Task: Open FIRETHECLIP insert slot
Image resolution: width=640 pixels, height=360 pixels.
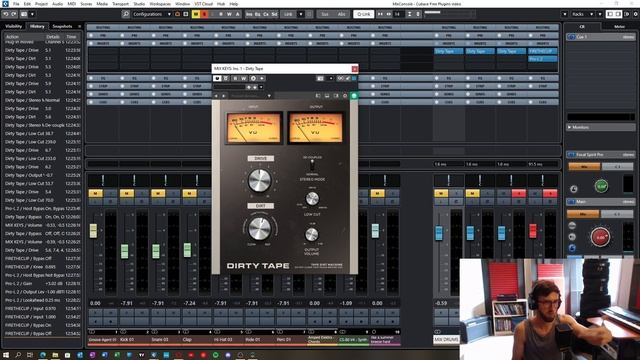Action: click(x=542, y=51)
